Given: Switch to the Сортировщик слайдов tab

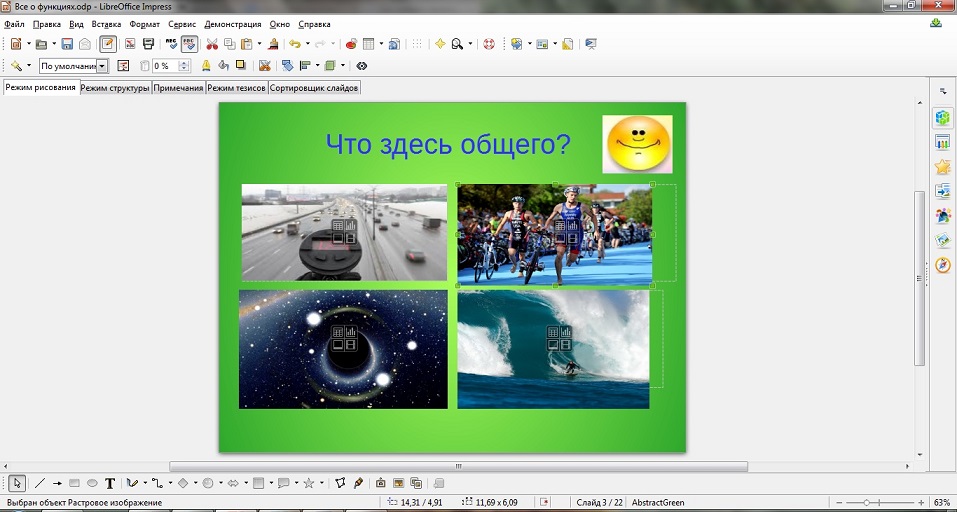Looking at the screenshot, I should coord(314,88).
